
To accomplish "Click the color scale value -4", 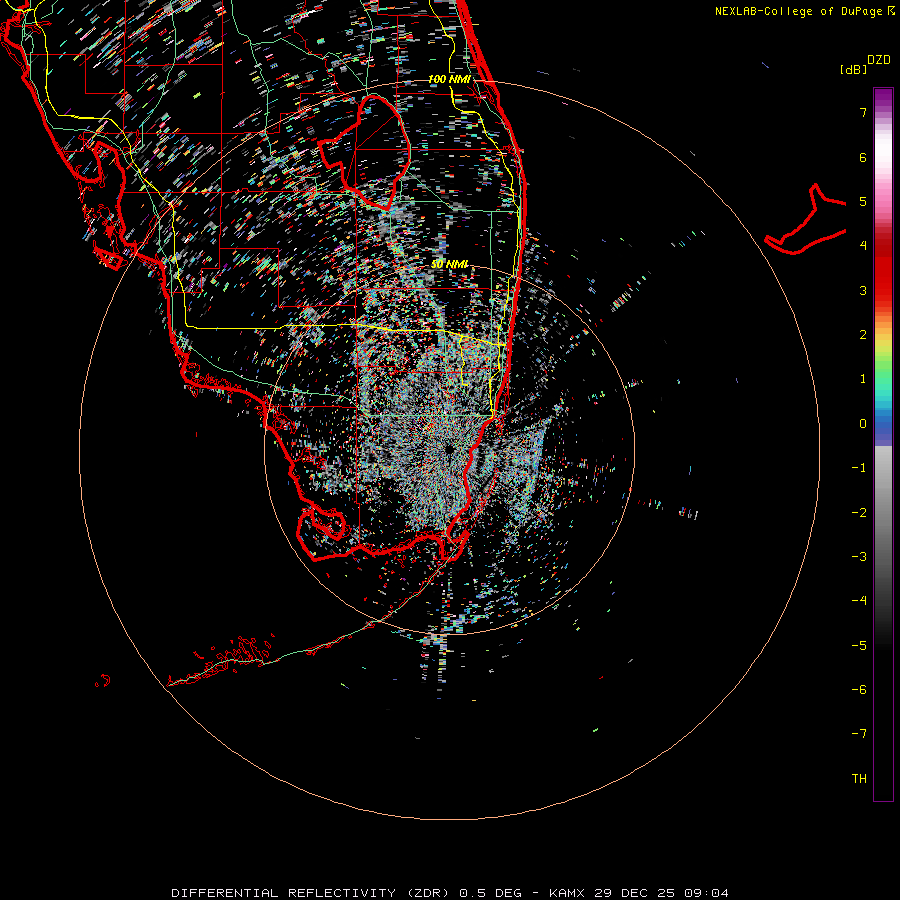I will tap(859, 601).
